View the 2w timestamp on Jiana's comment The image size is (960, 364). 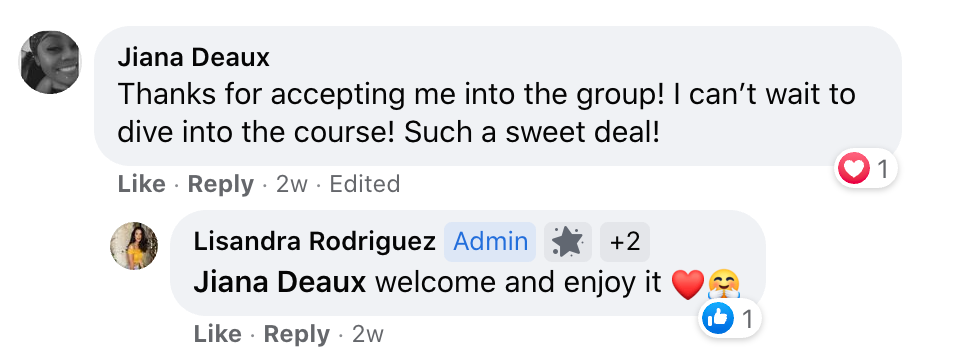pos(292,184)
